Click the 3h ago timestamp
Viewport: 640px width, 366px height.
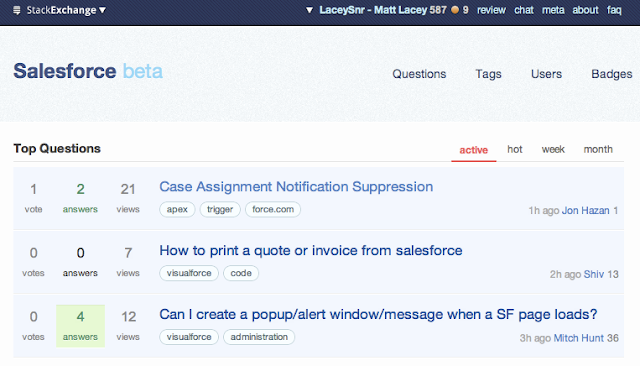click(535, 338)
